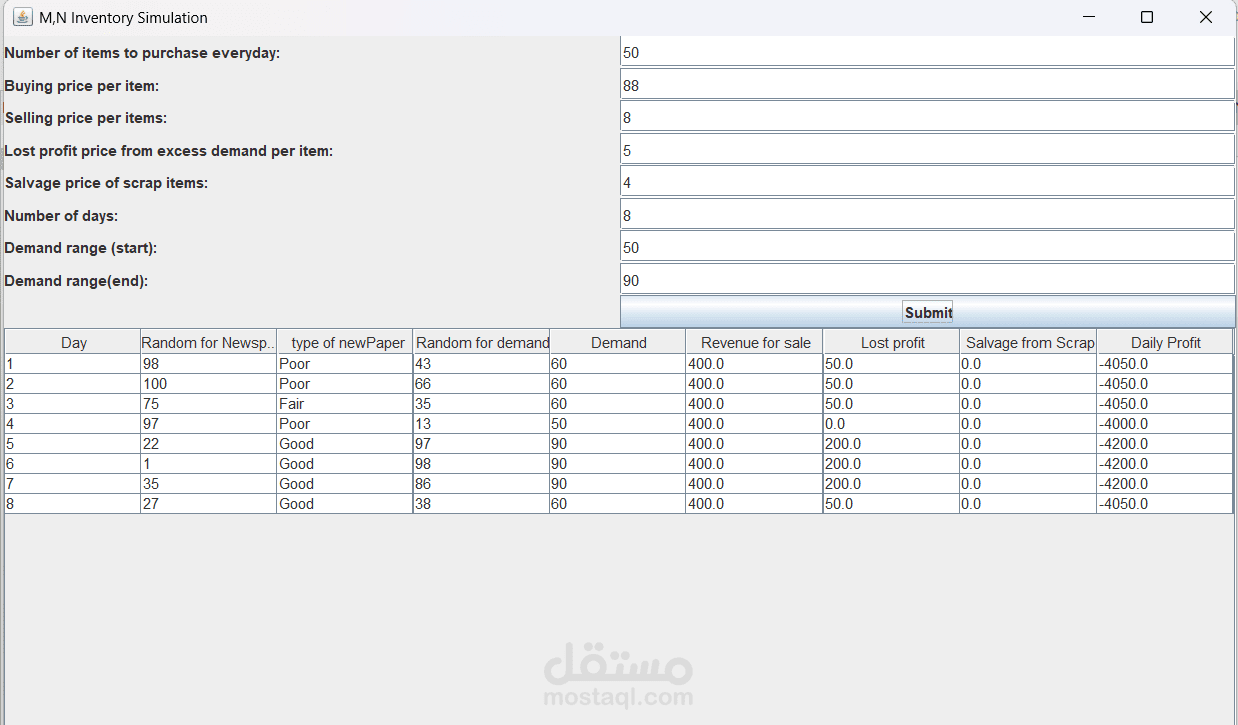
Task: Click the Random for Newsp.. column header
Action: [x=209, y=342]
